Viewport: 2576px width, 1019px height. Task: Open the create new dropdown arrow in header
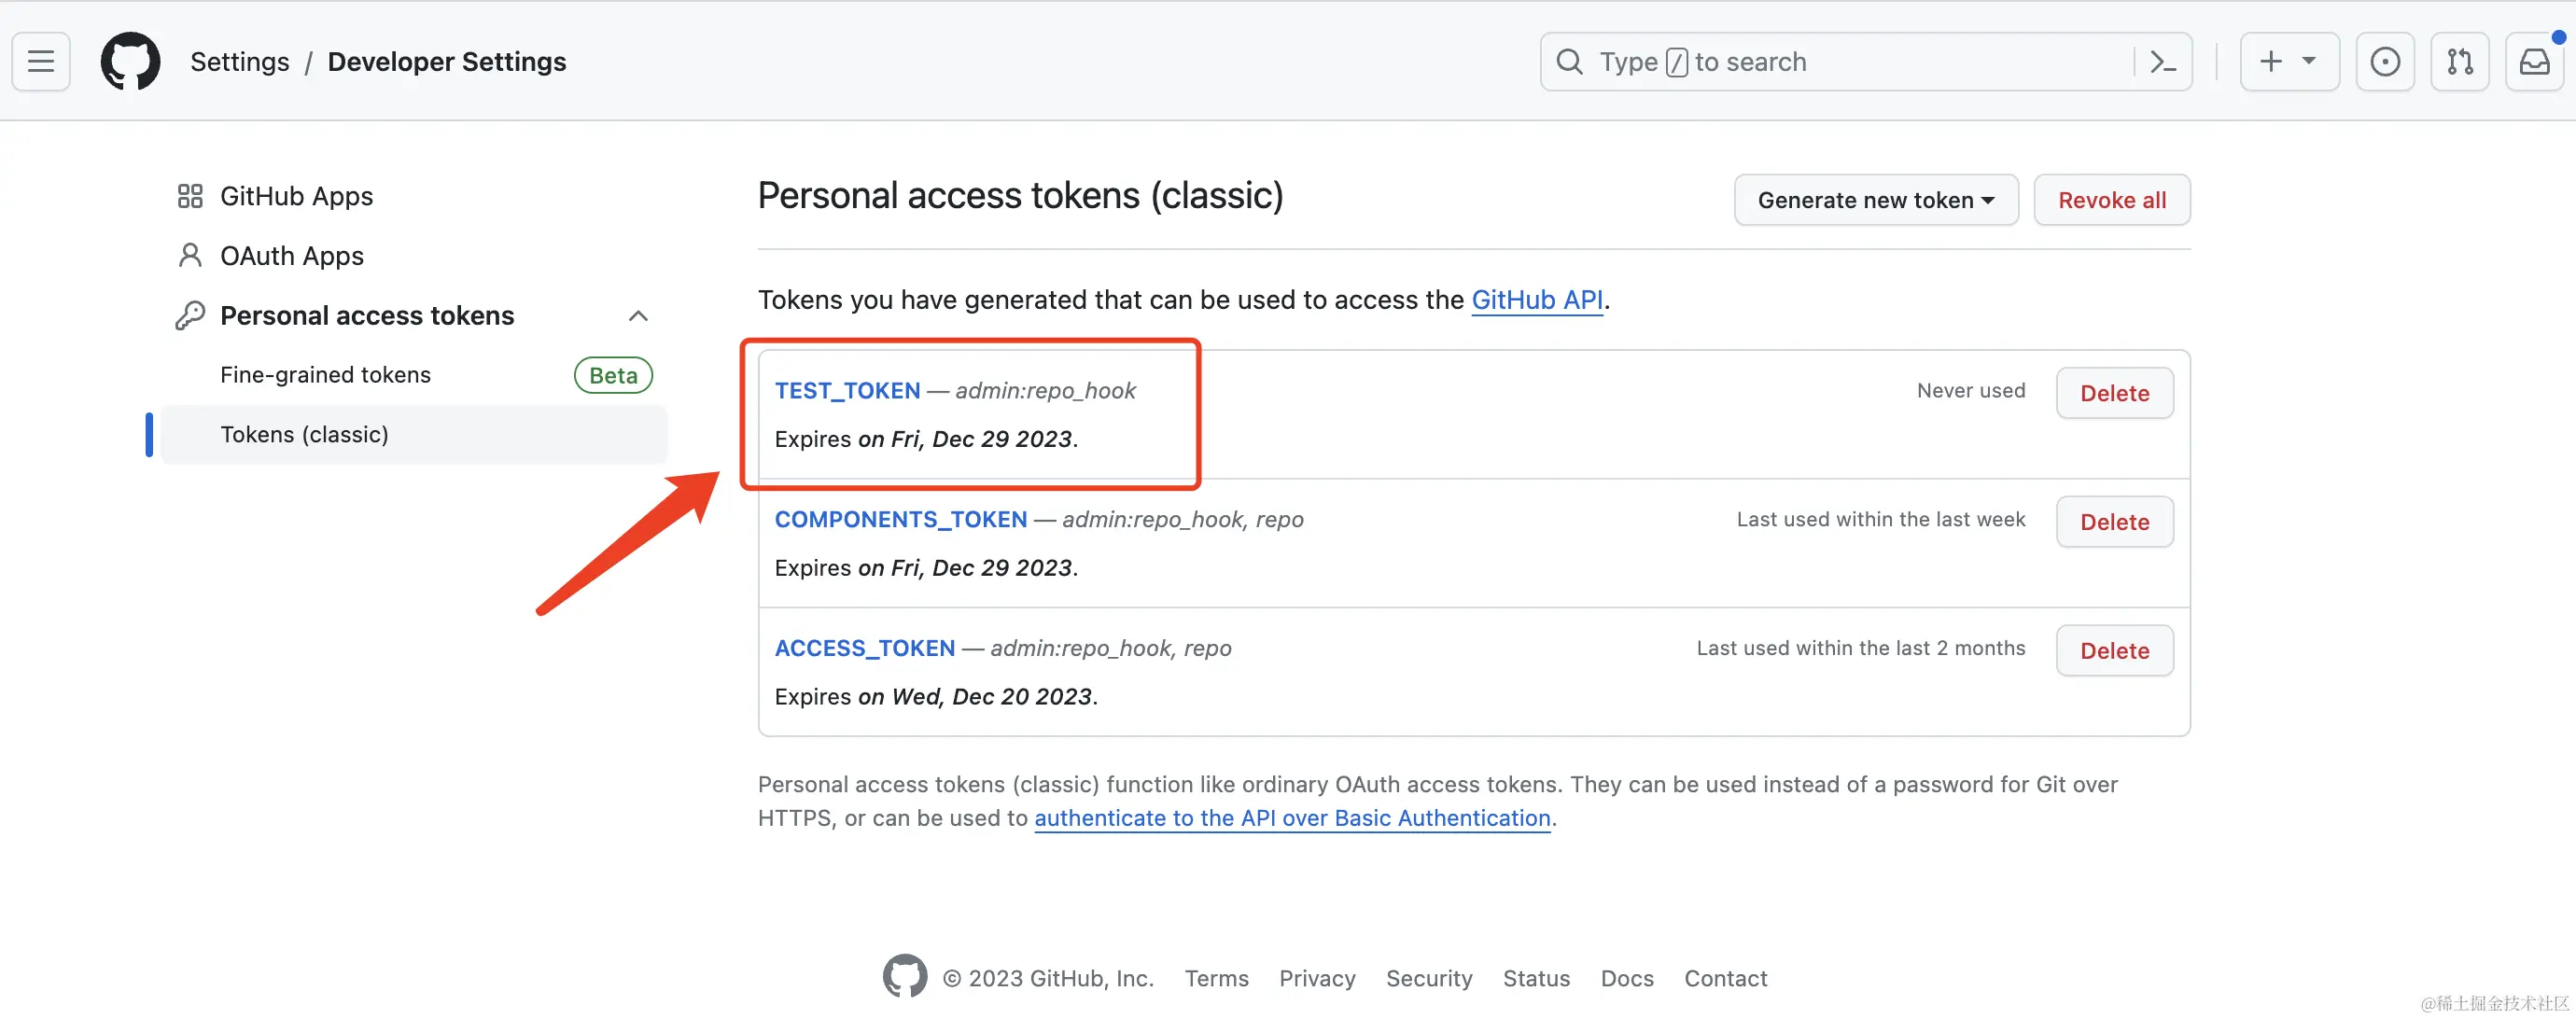(x=2309, y=62)
